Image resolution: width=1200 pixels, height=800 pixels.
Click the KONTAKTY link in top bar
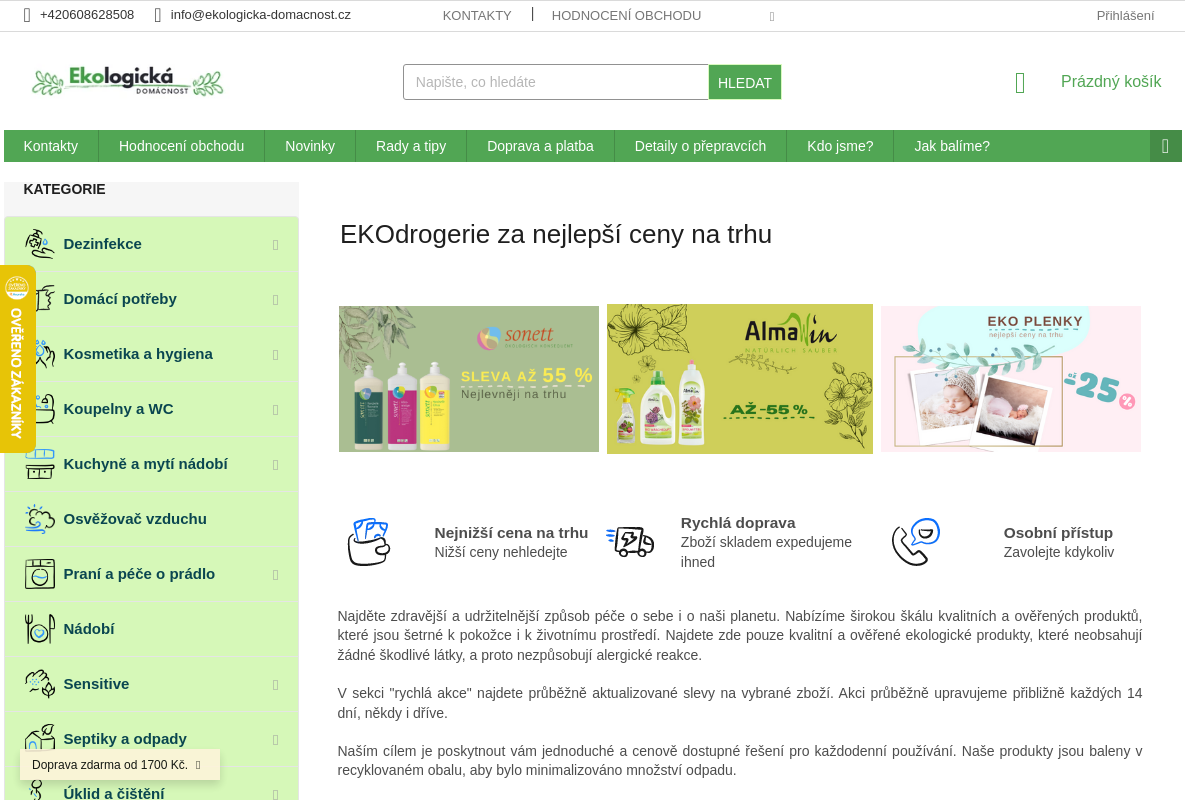(477, 15)
